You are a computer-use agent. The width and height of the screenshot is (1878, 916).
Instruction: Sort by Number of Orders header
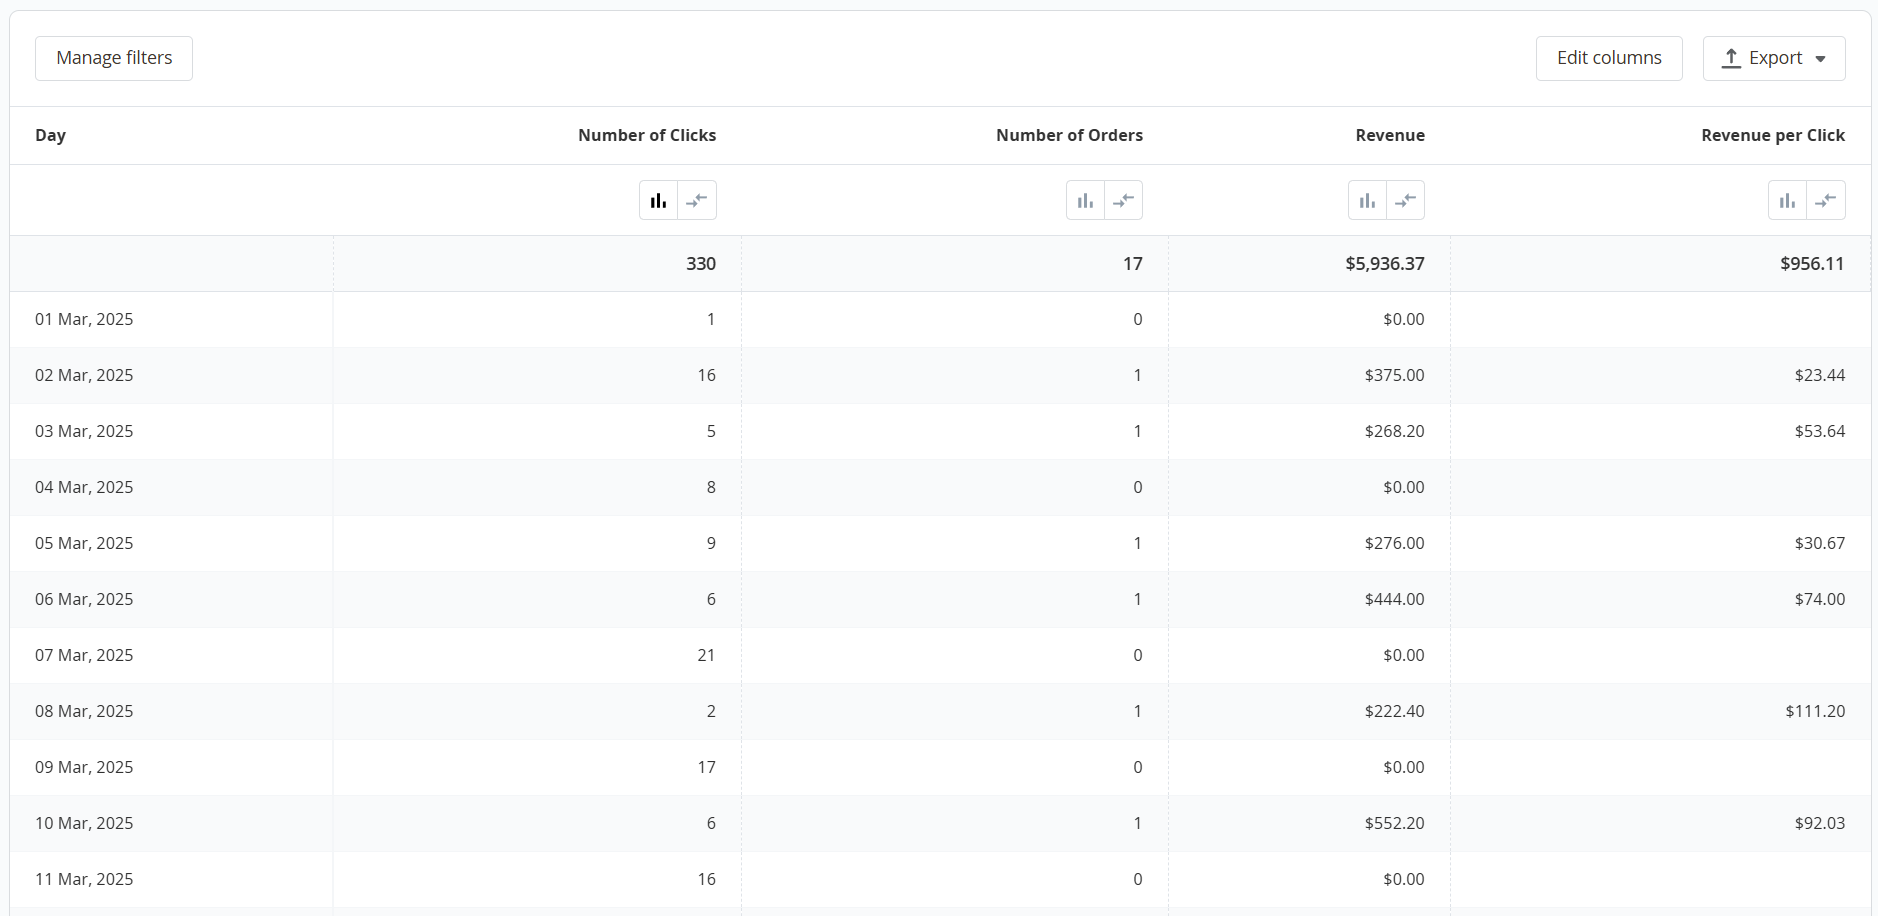click(1068, 135)
